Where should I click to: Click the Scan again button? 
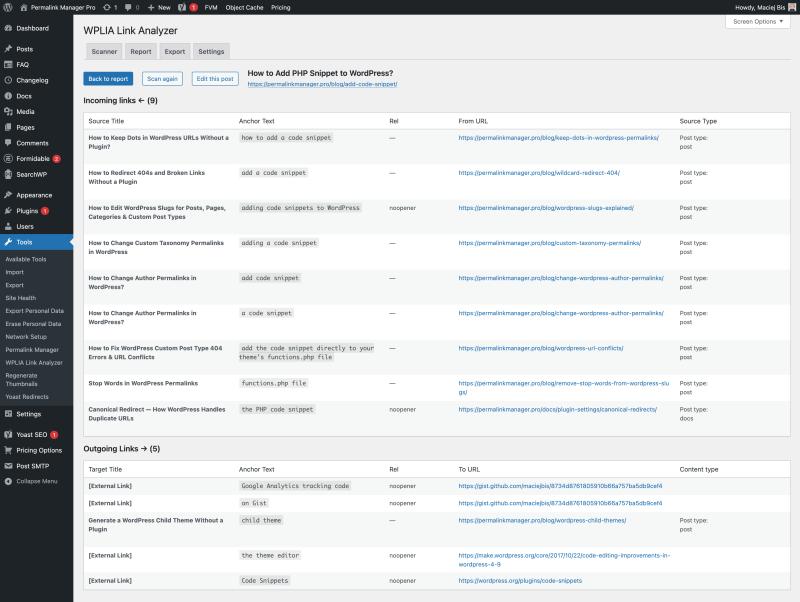point(162,79)
